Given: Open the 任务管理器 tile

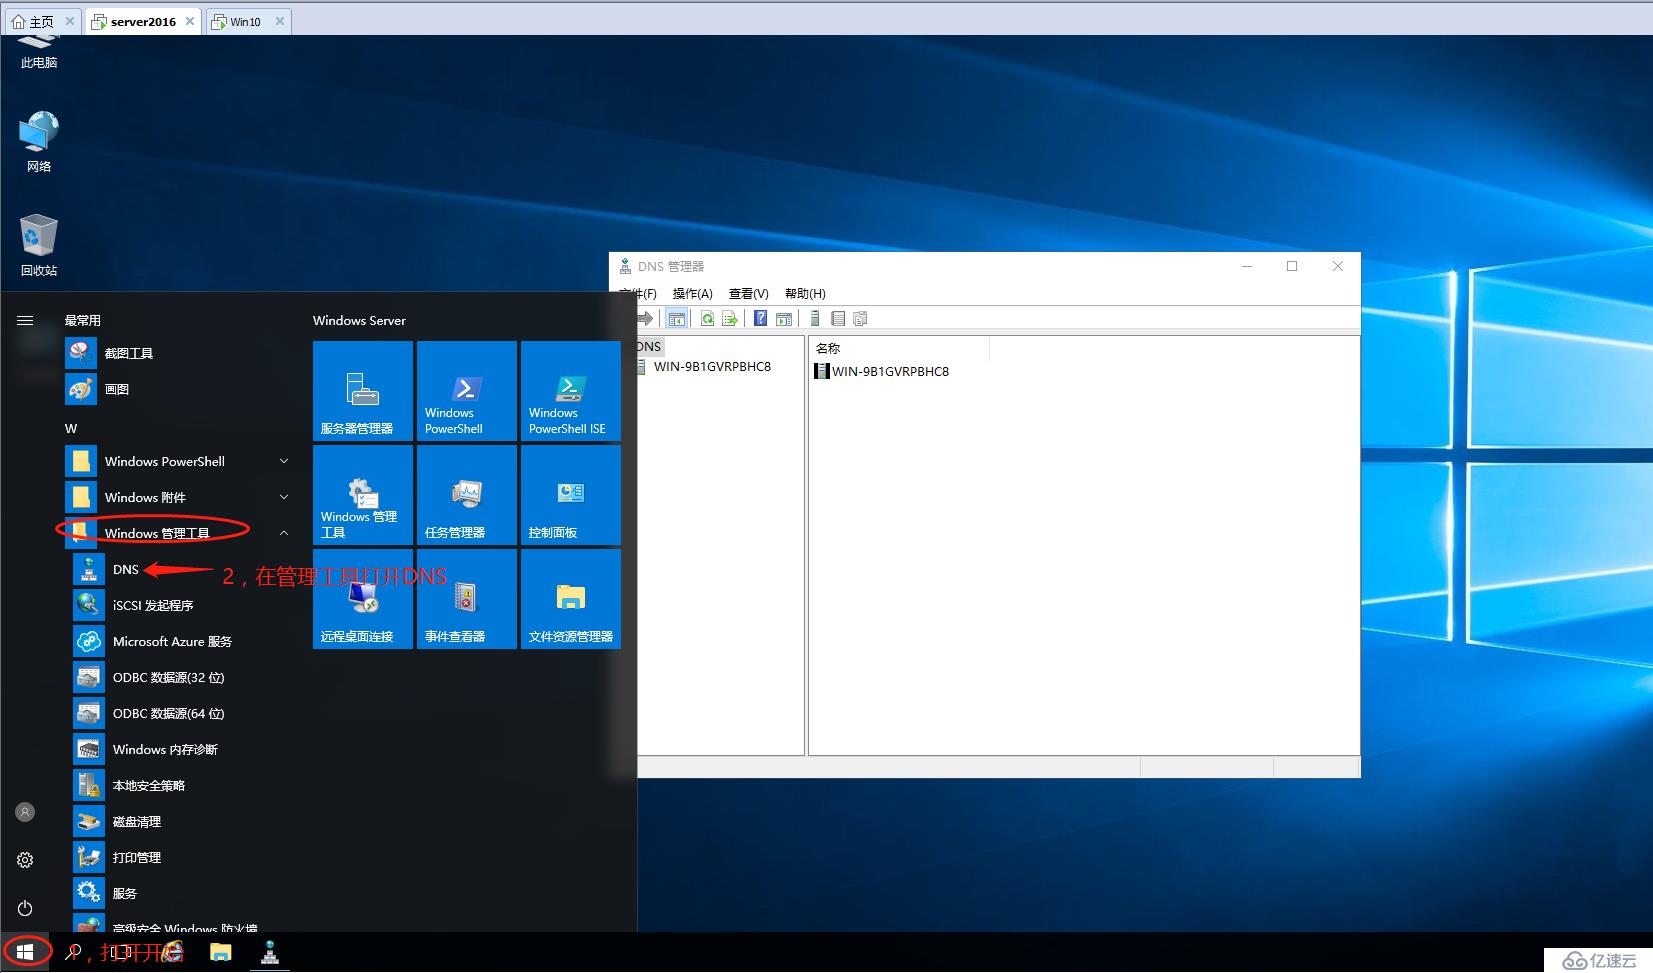Looking at the screenshot, I should click(467, 495).
